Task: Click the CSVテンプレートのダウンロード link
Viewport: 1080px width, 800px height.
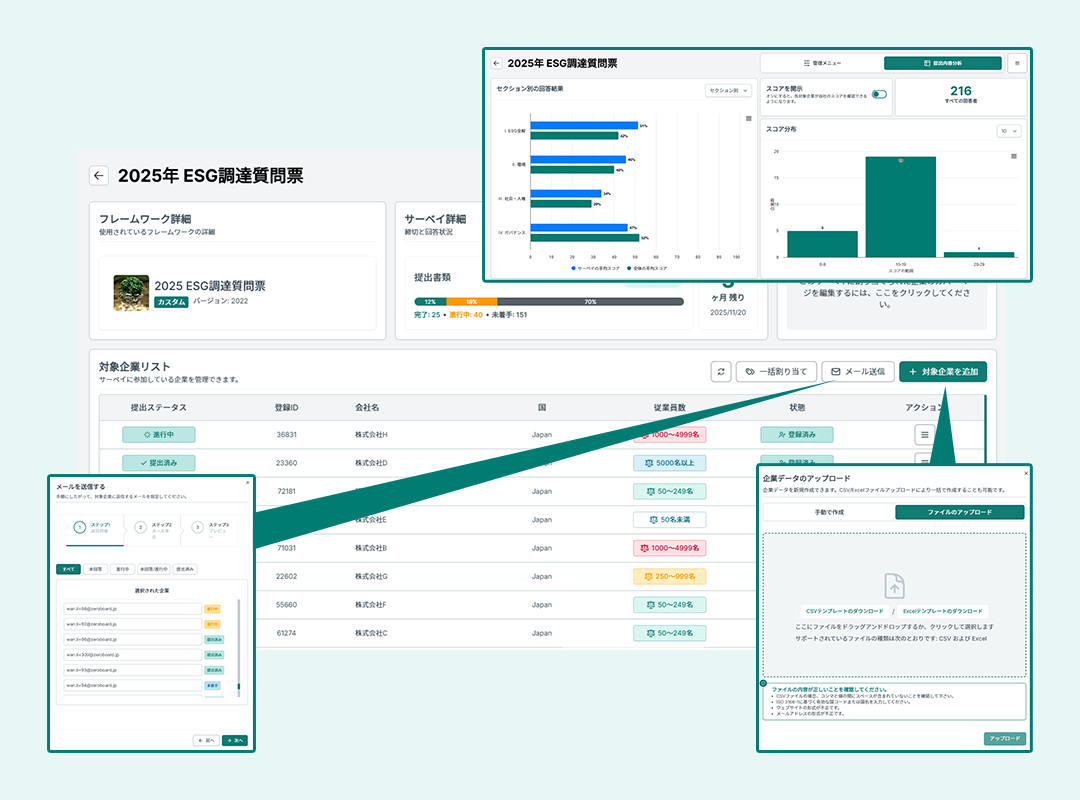Action: [844, 611]
